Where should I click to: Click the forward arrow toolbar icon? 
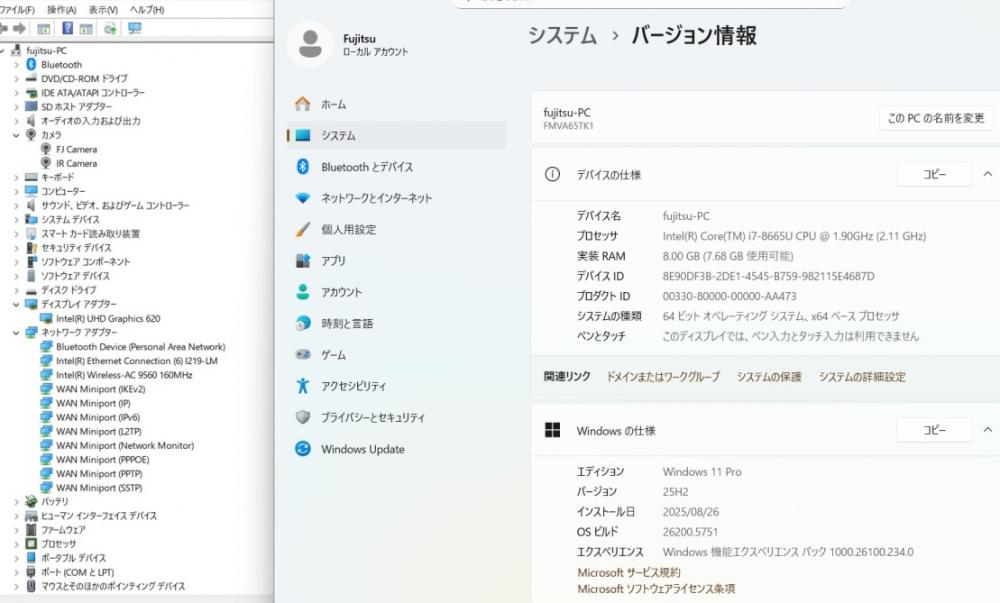coord(17,28)
